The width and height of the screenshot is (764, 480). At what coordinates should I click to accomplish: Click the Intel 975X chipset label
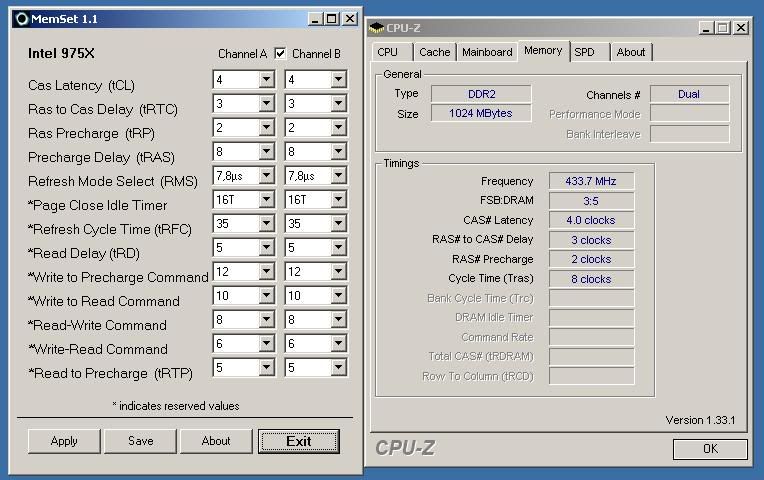[x=61, y=53]
